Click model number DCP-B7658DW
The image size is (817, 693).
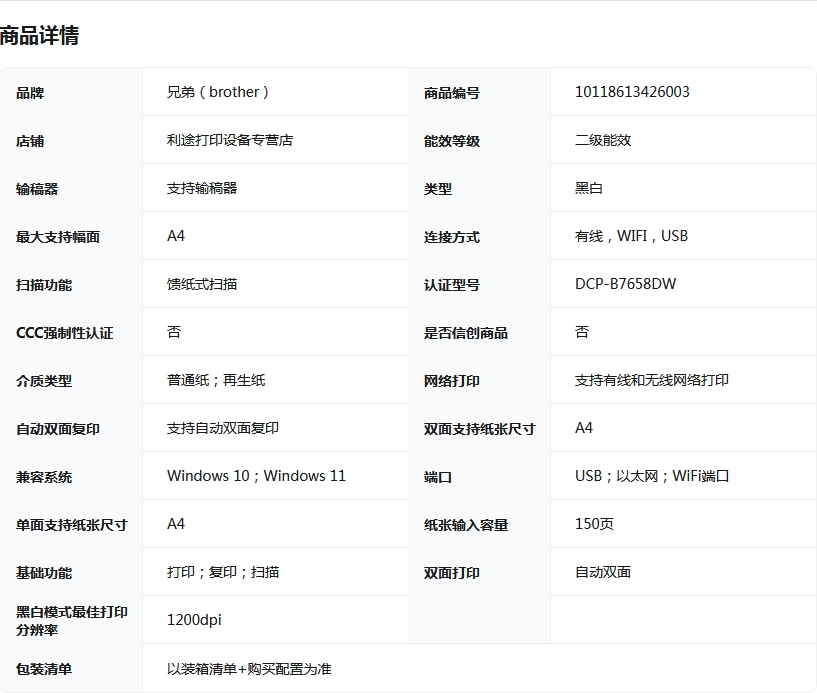[x=625, y=284]
